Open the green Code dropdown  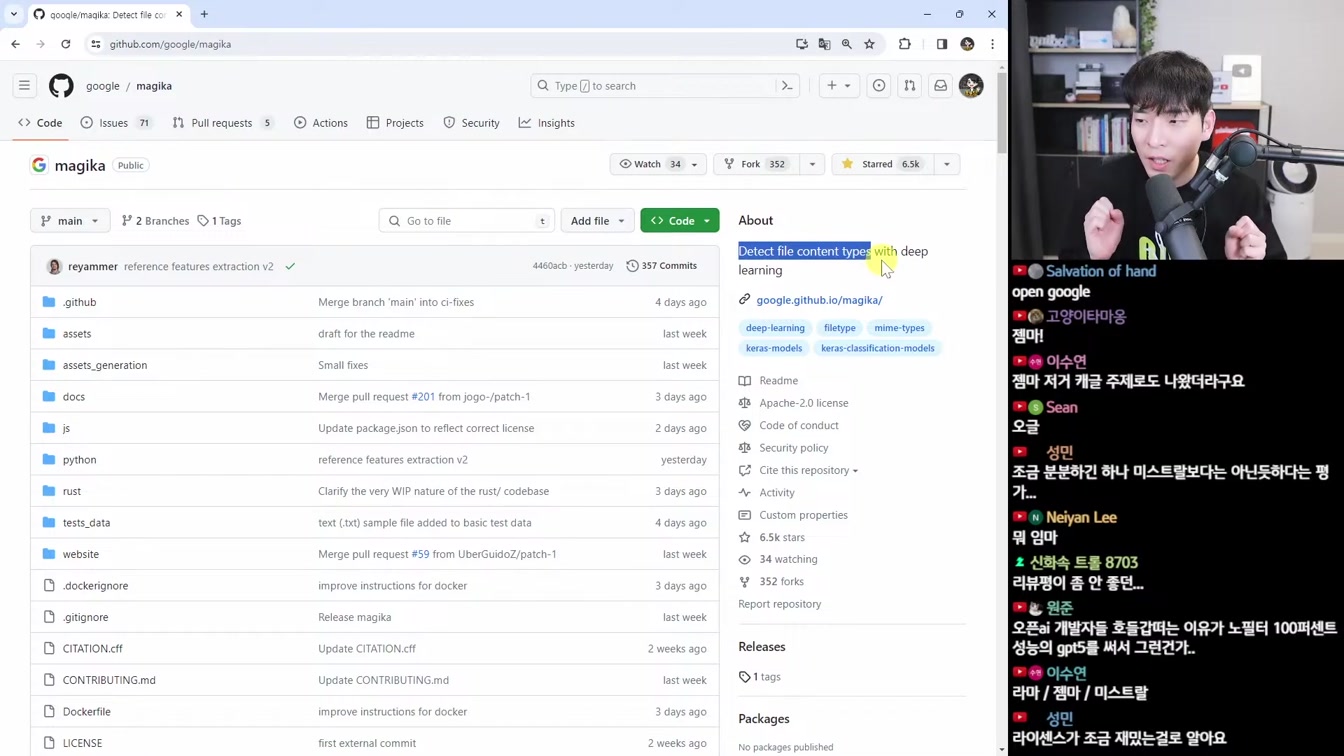click(x=680, y=221)
